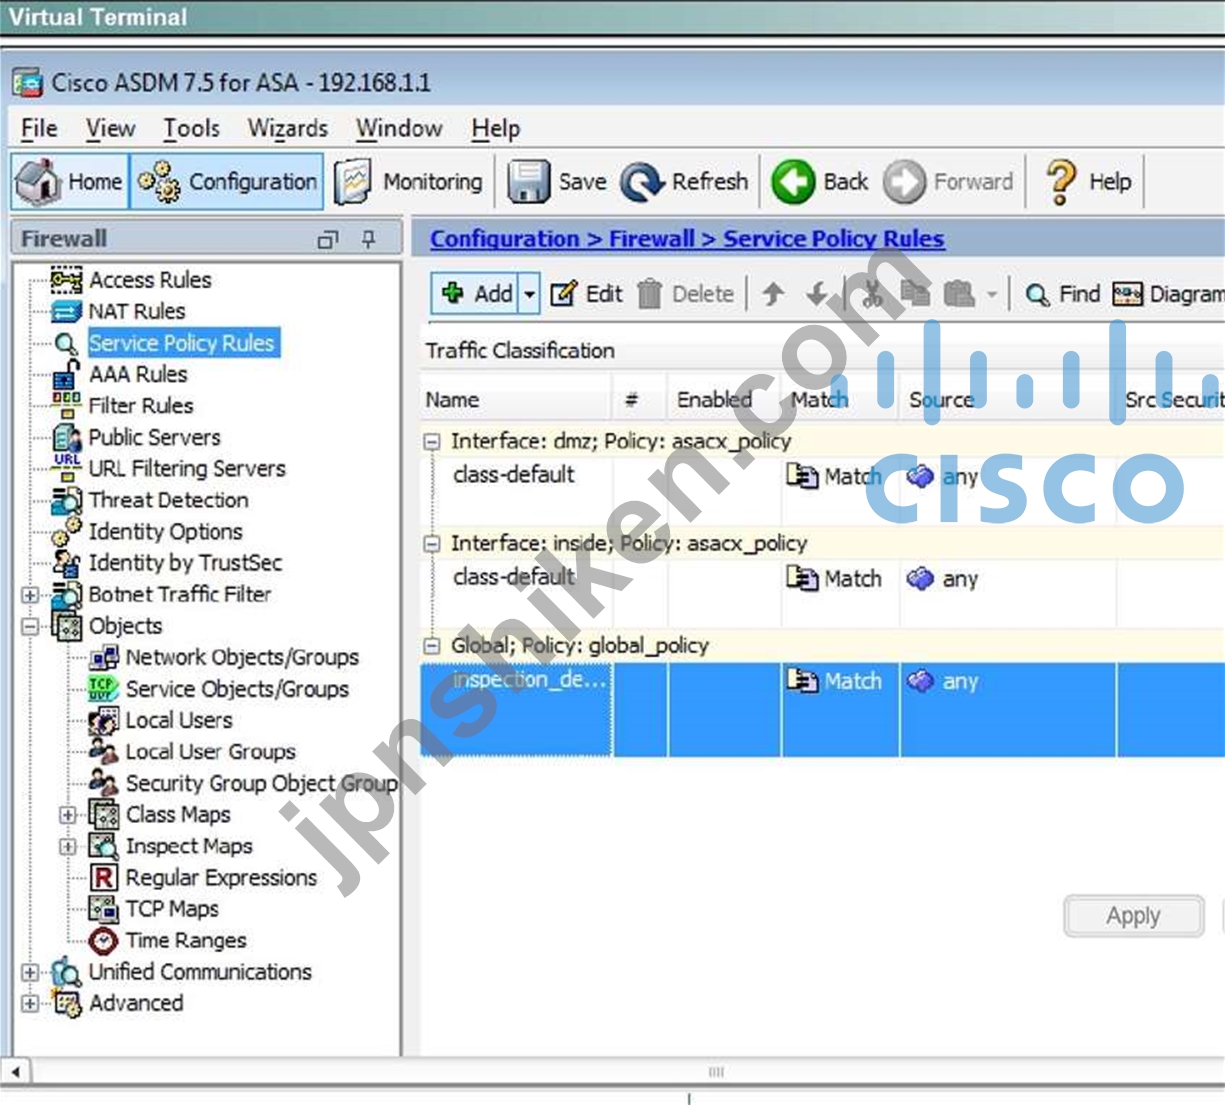Open the Home view icon
This screenshot has width=1225, height=1105.
[x=38, y=181]
